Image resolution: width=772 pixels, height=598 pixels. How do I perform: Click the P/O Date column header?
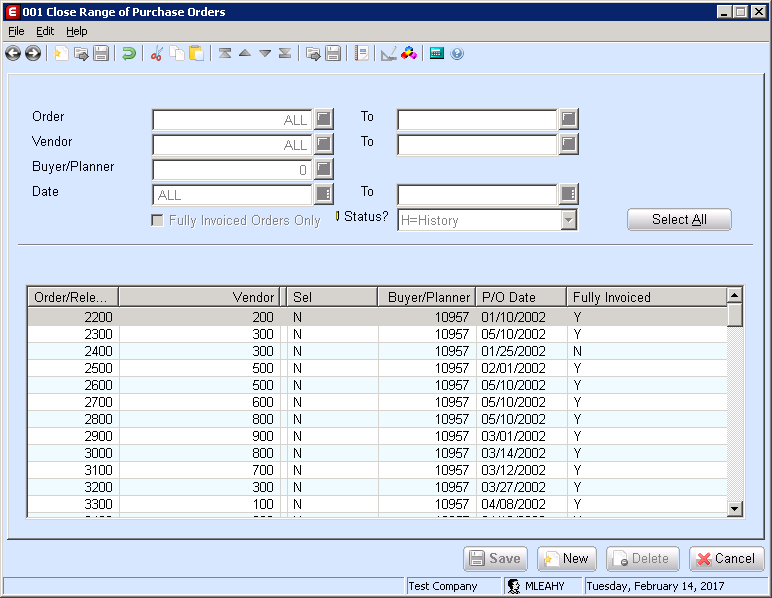tap(521, 297)
